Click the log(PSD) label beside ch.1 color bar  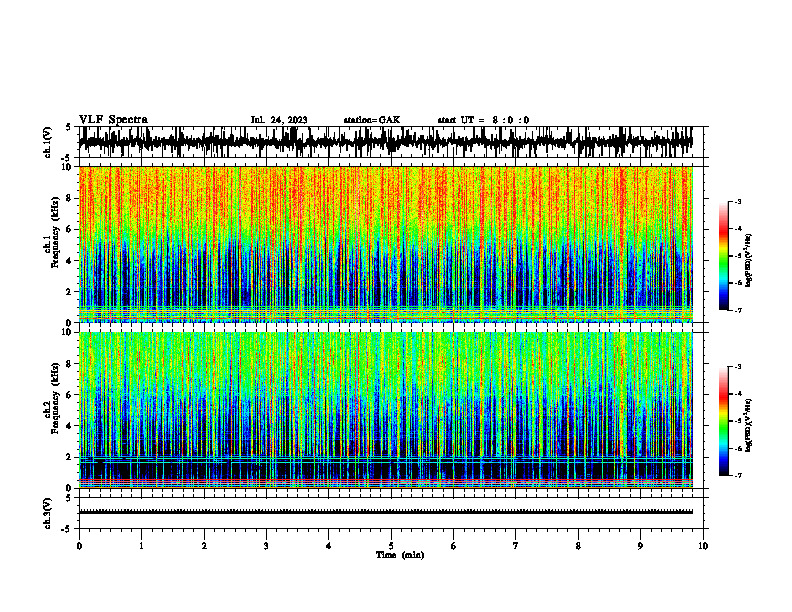[749, 261]
